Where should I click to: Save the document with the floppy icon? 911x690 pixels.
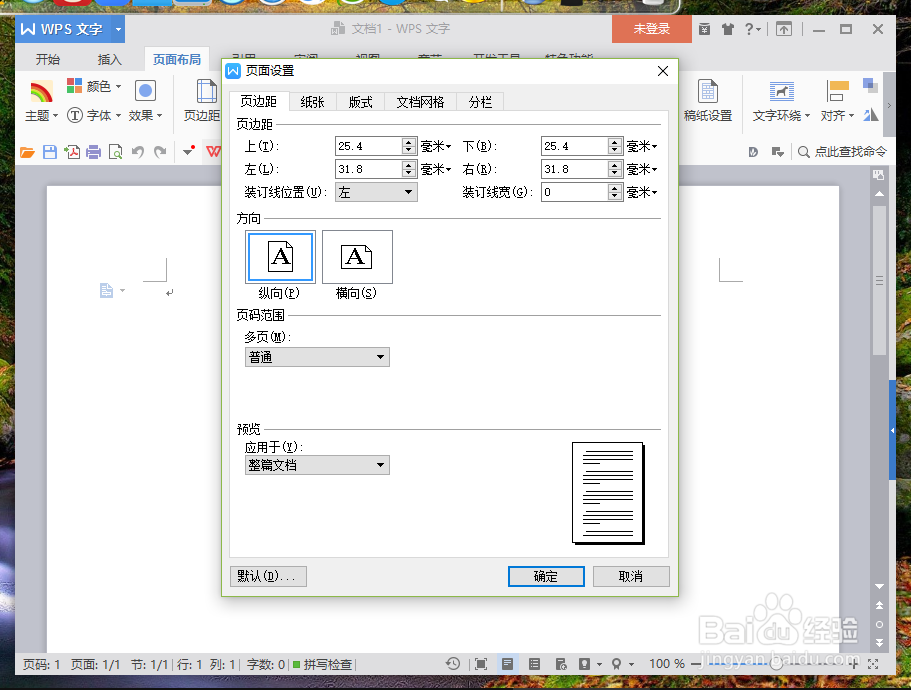[x=50, y=152]
